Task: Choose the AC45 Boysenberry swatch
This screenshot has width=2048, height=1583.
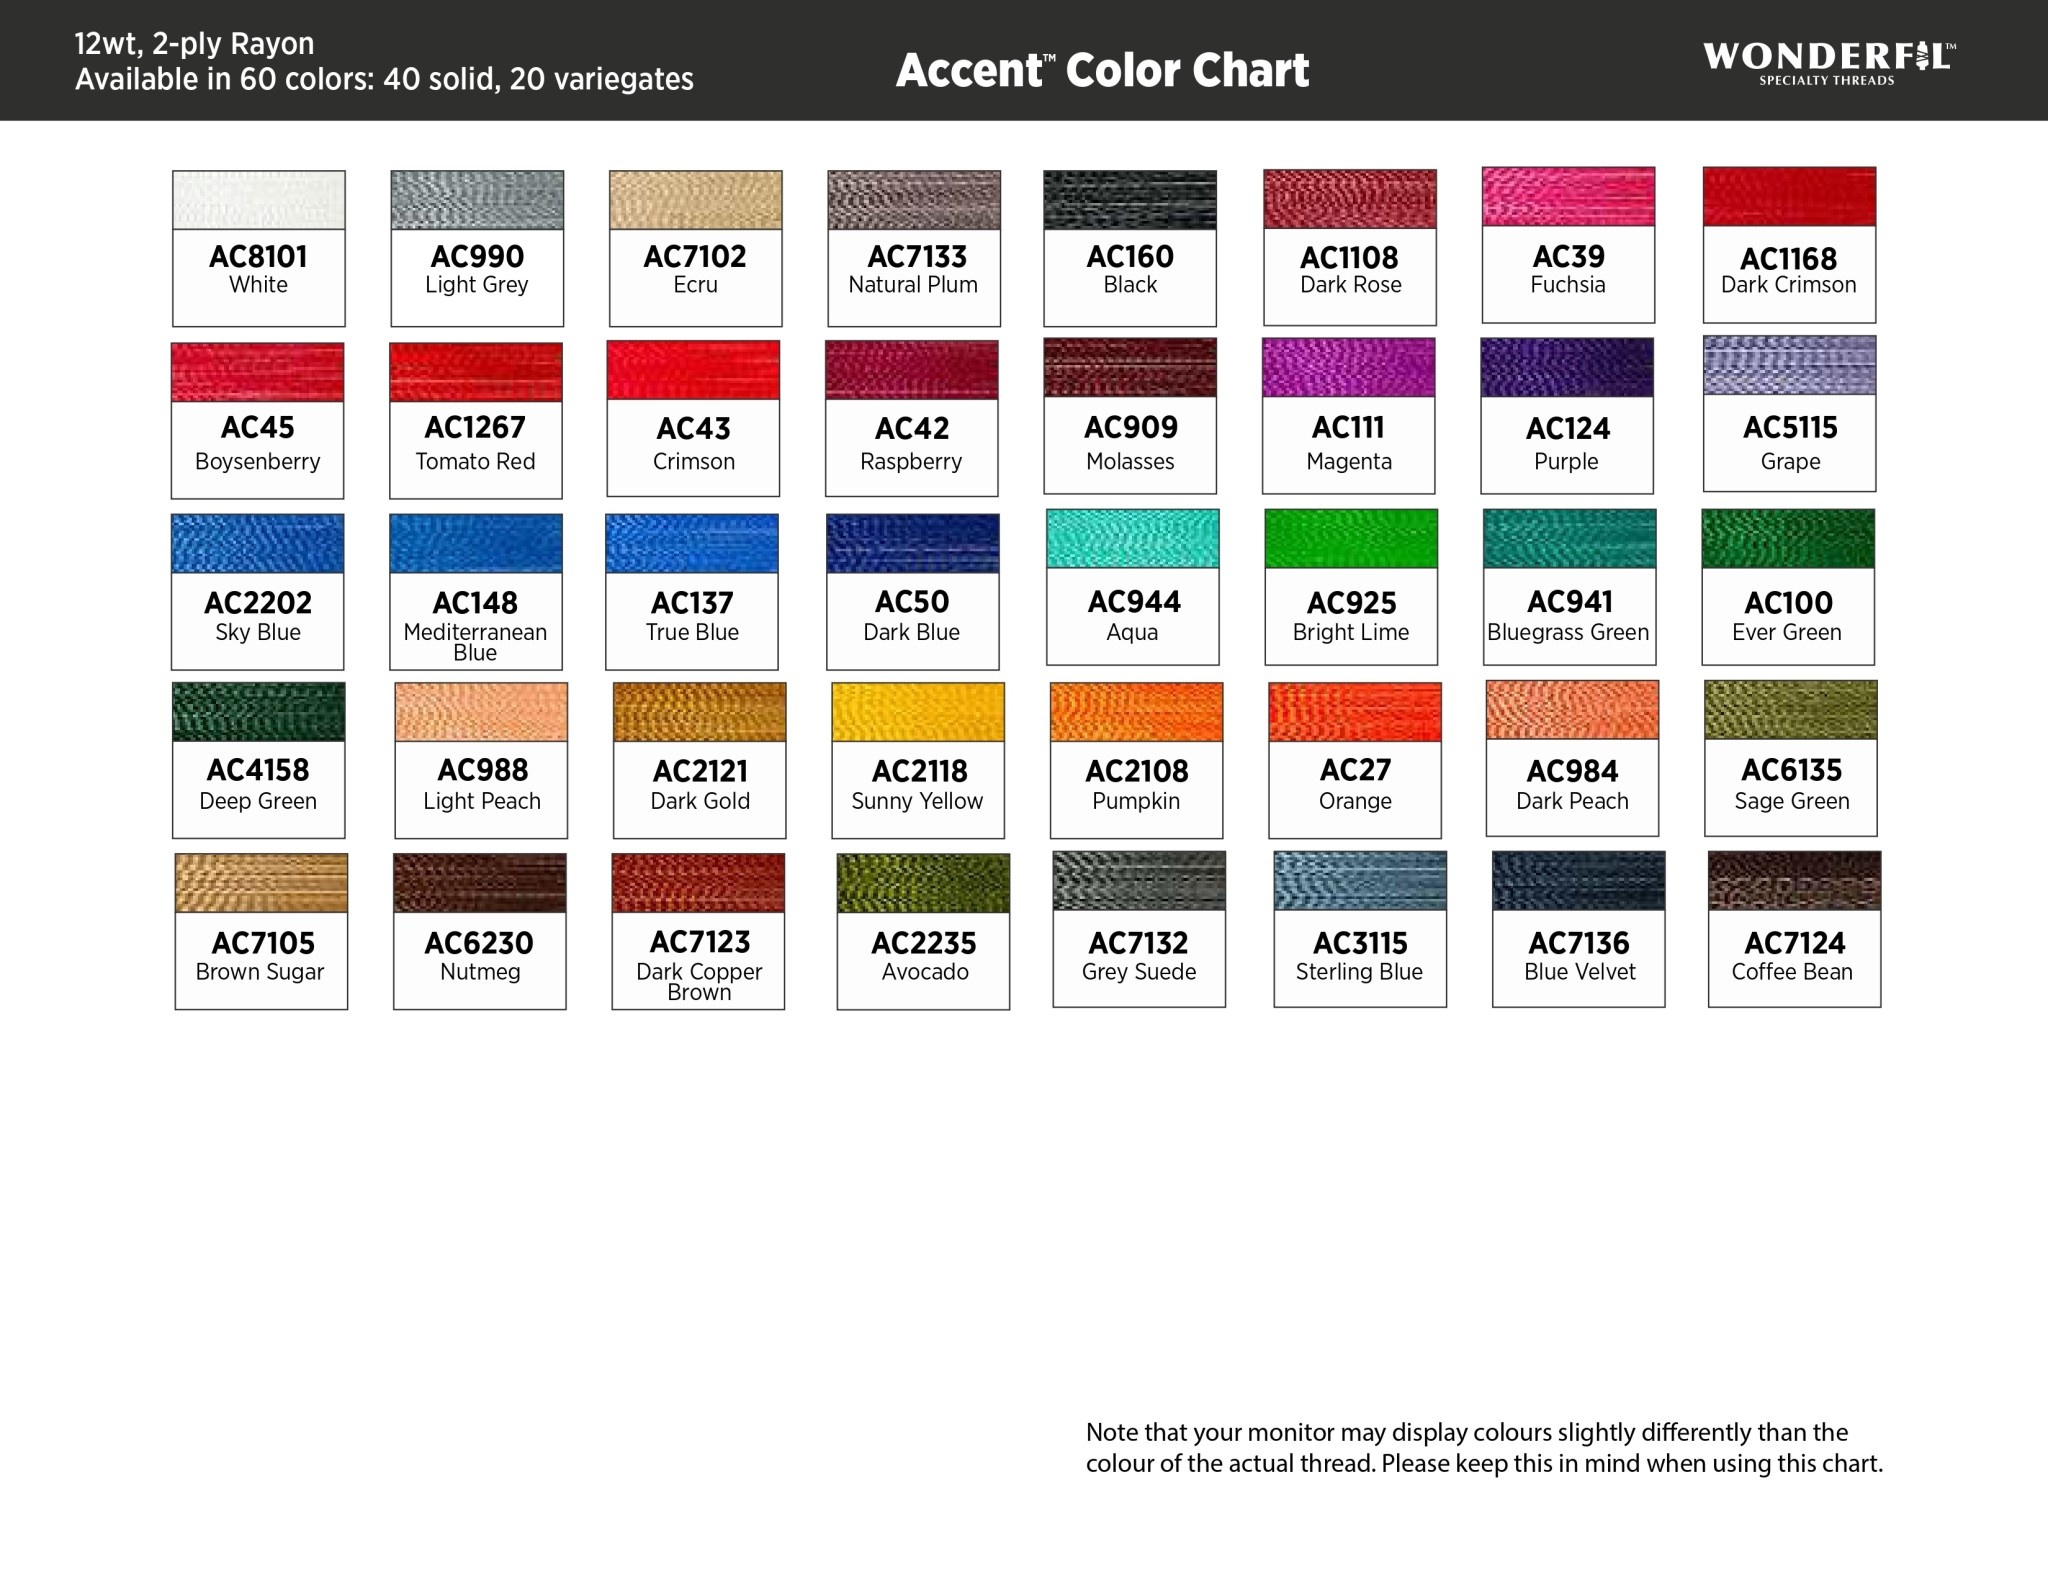Action: tap(258, 421)
